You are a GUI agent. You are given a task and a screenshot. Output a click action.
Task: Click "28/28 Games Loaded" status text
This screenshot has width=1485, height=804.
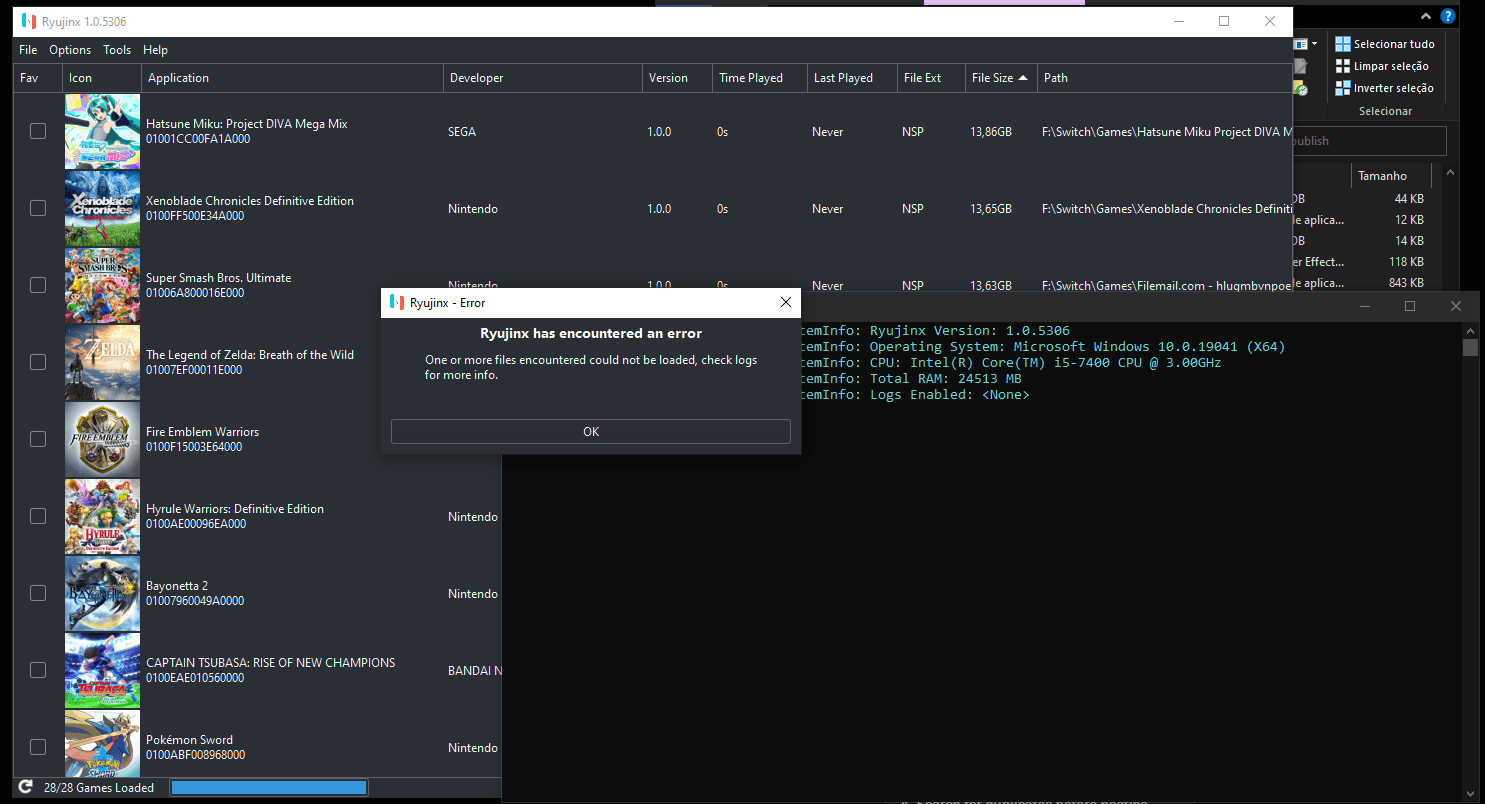[x=99, y=788]
